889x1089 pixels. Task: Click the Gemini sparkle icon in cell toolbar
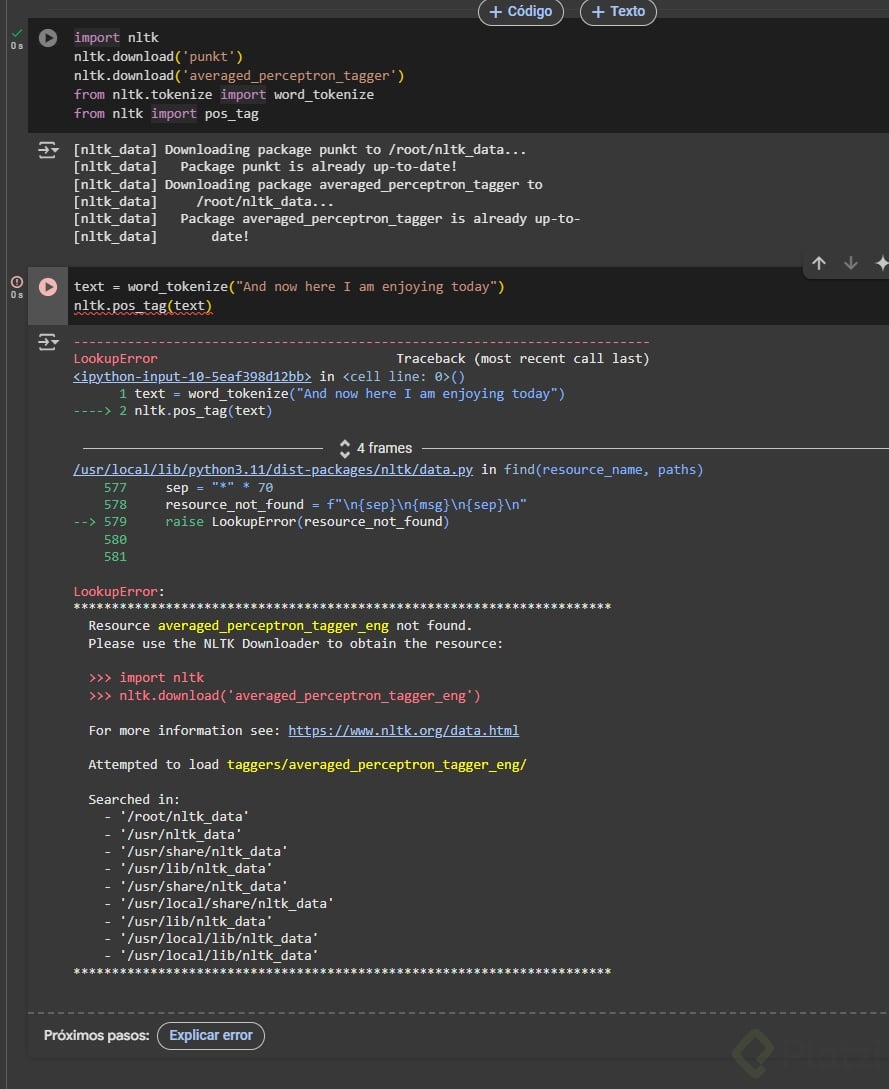pos(881,263)
